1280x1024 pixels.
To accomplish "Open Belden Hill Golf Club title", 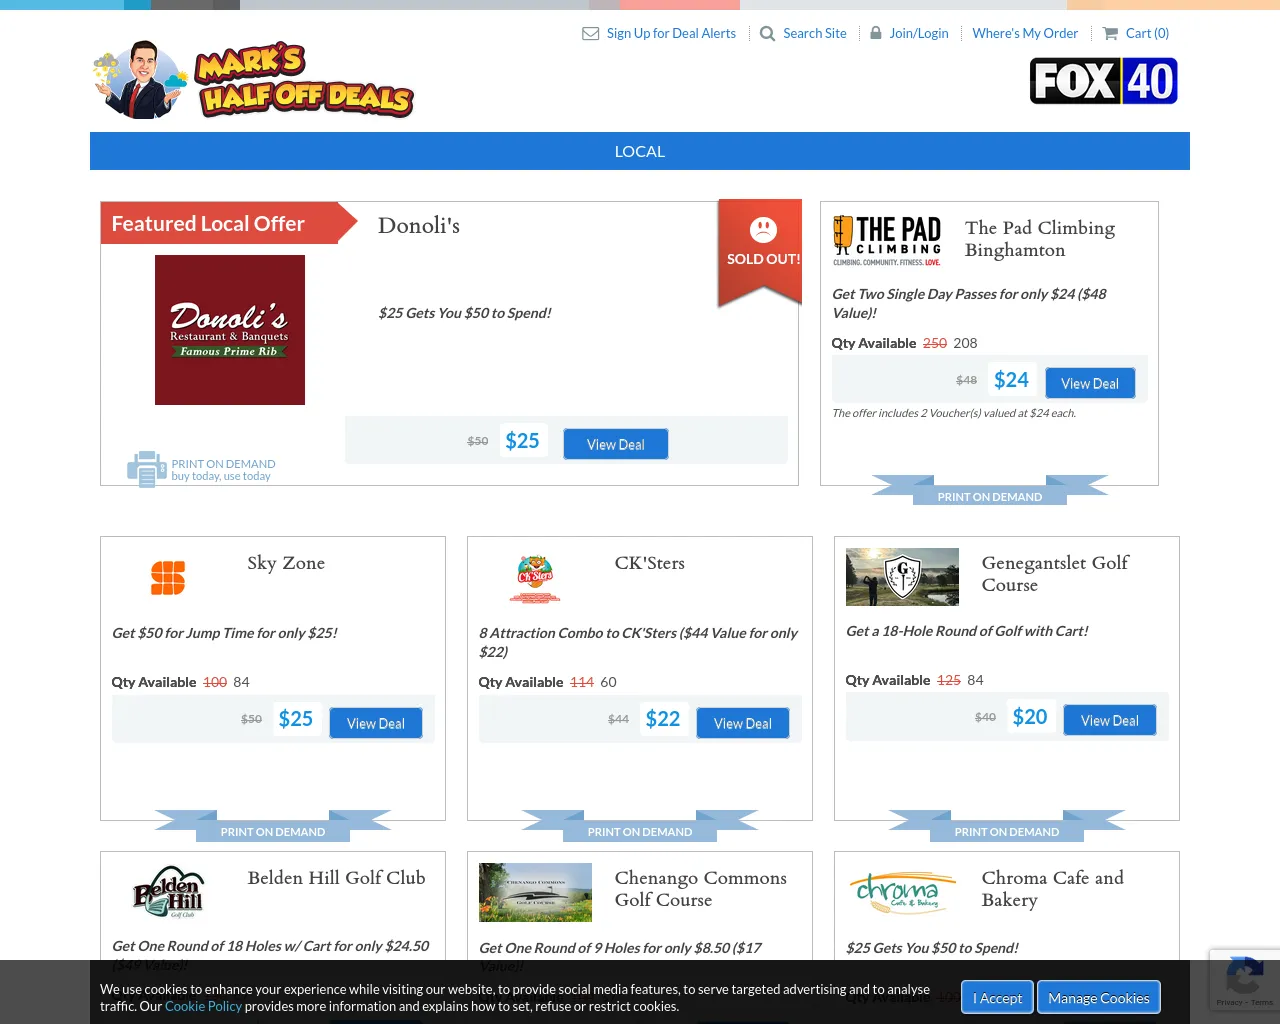I will 337,878.
